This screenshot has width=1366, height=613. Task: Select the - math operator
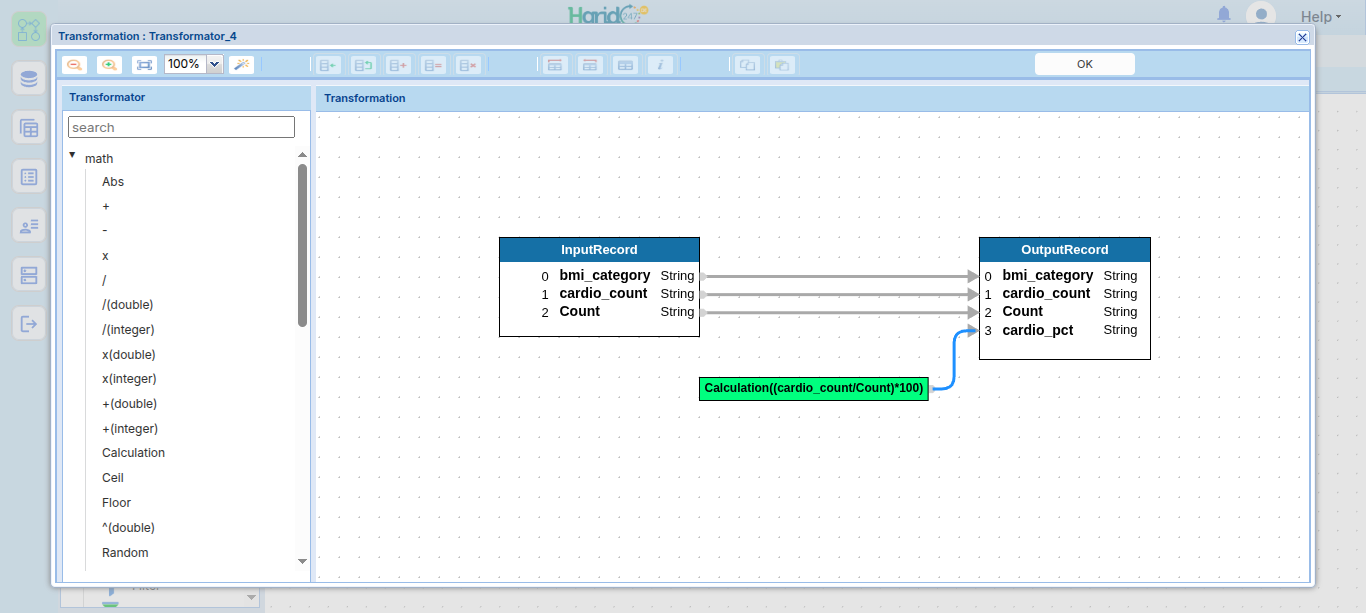point(105,231)
